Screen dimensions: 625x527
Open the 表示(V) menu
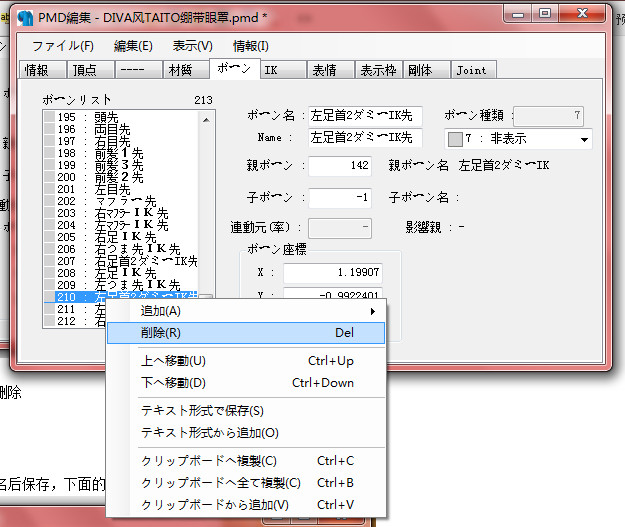[x=193, y=46]
